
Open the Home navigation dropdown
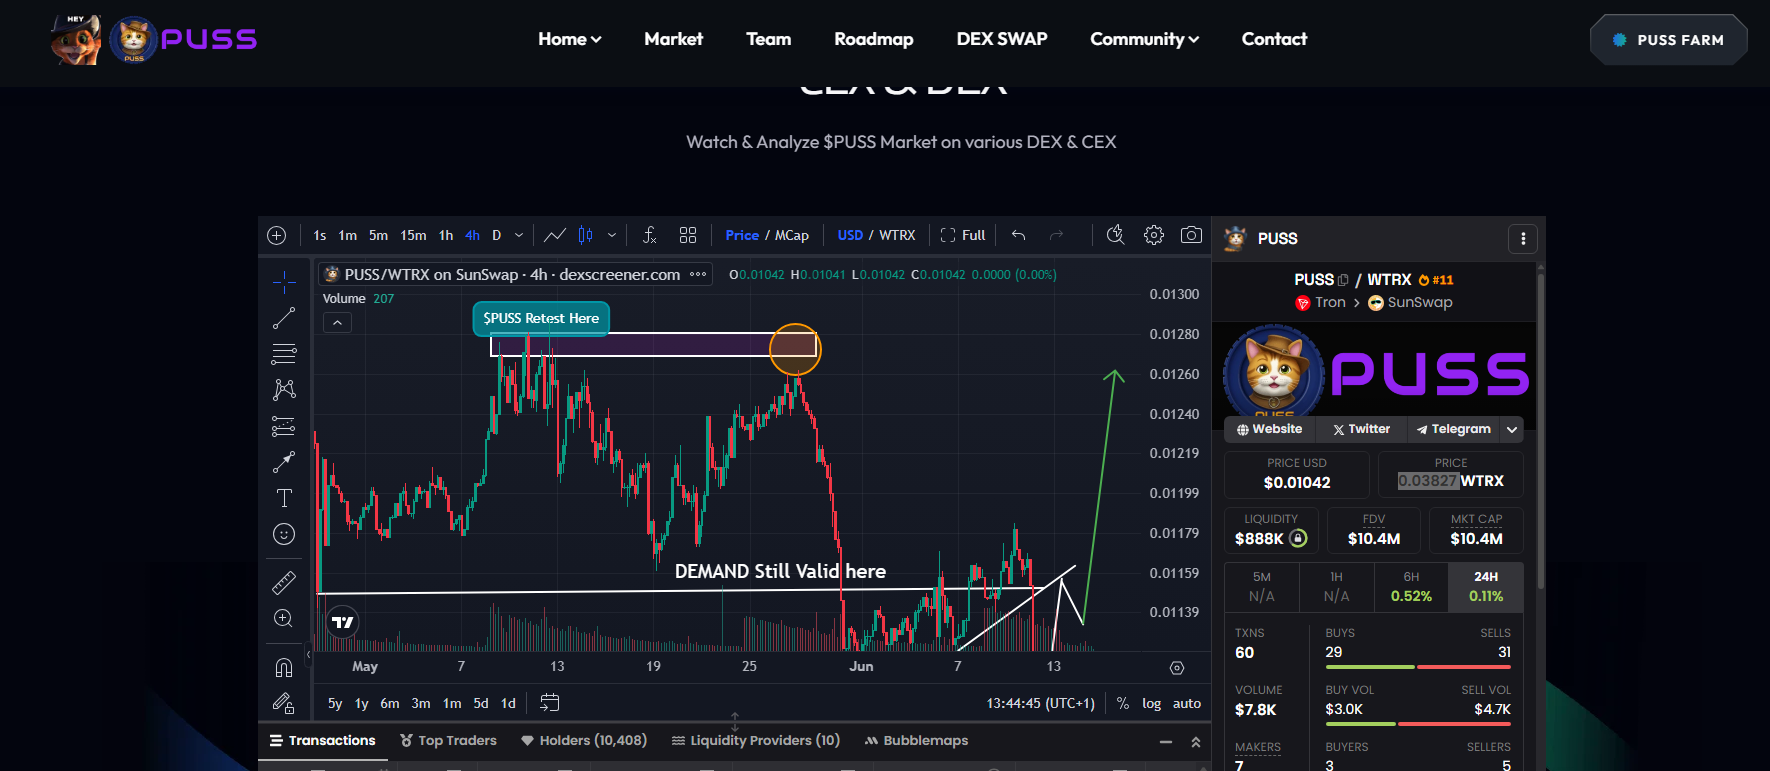tap(569, 39)
